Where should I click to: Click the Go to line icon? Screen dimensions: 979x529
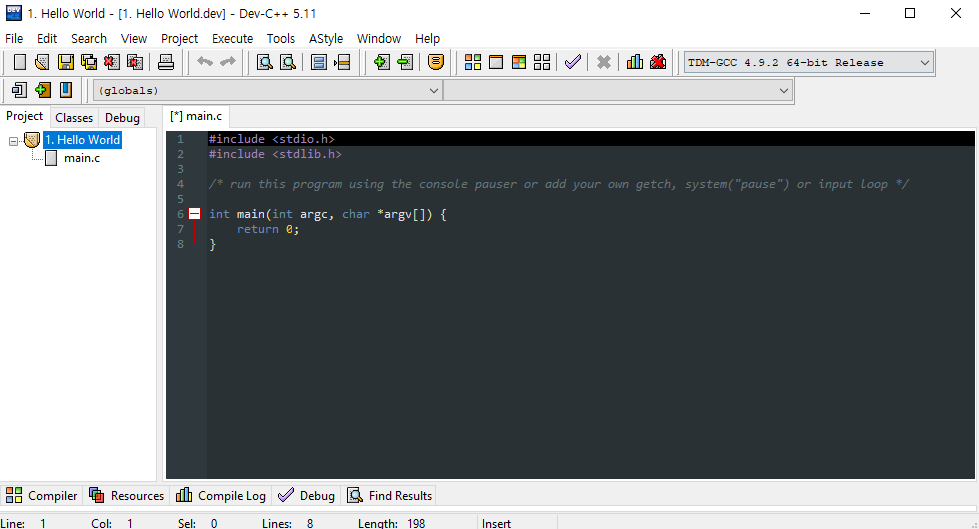pyautogui.click(x=342, y=62)
